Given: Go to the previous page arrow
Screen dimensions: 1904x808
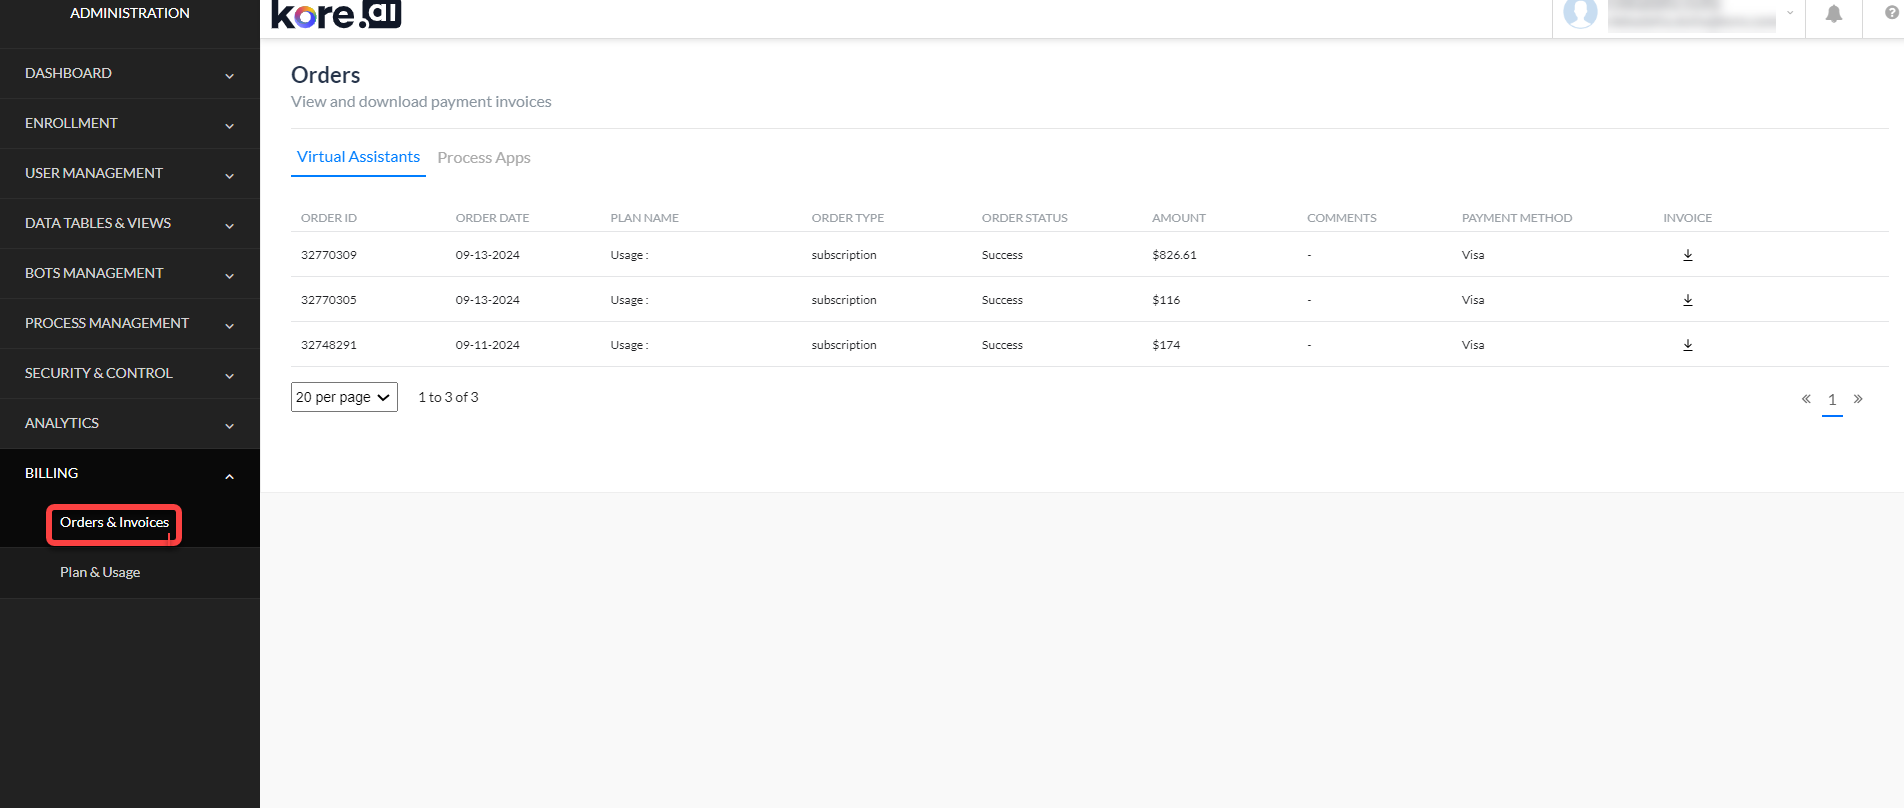Looking at the screenshot, I should (1806, 399).
